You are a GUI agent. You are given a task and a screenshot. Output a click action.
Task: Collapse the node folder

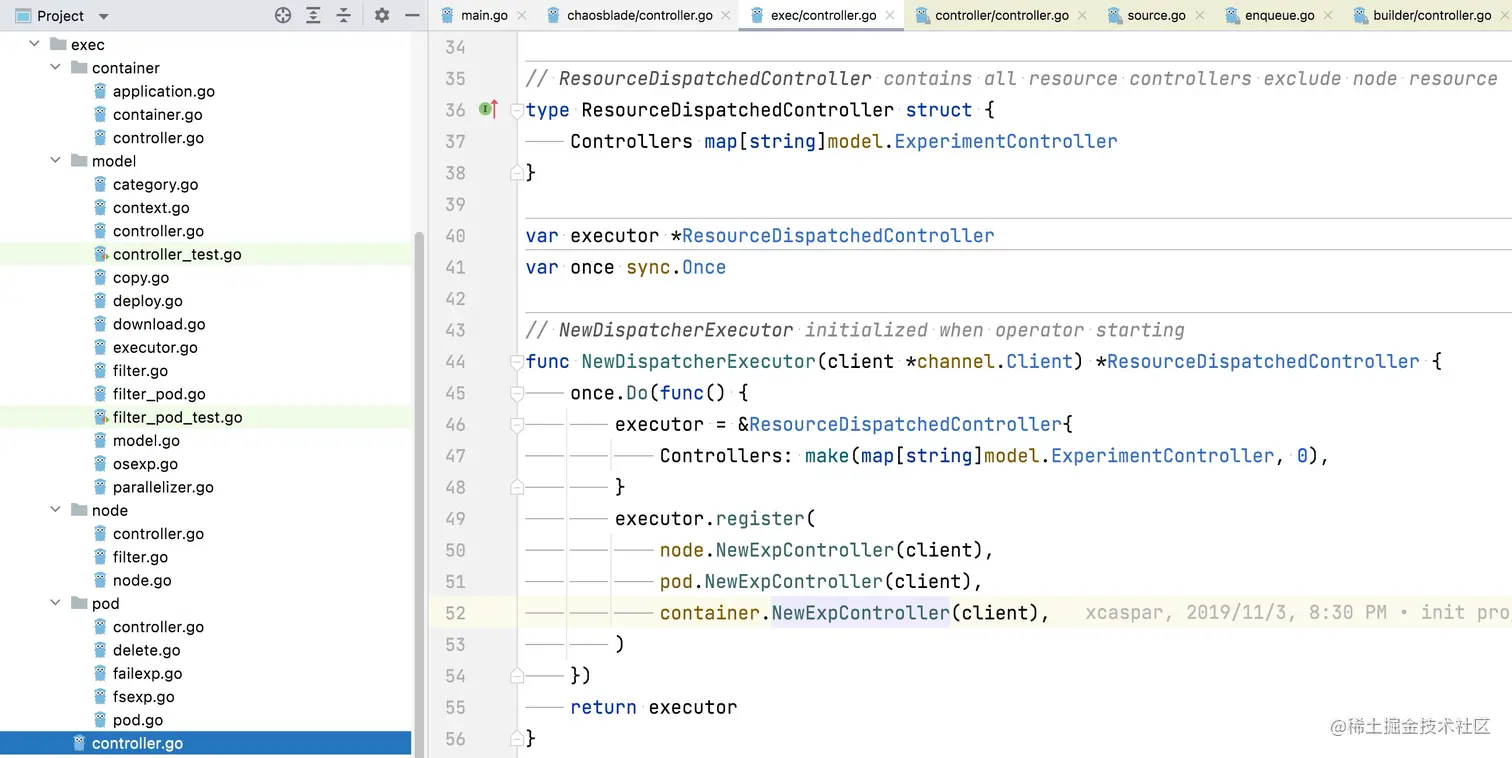coord(56,510)
